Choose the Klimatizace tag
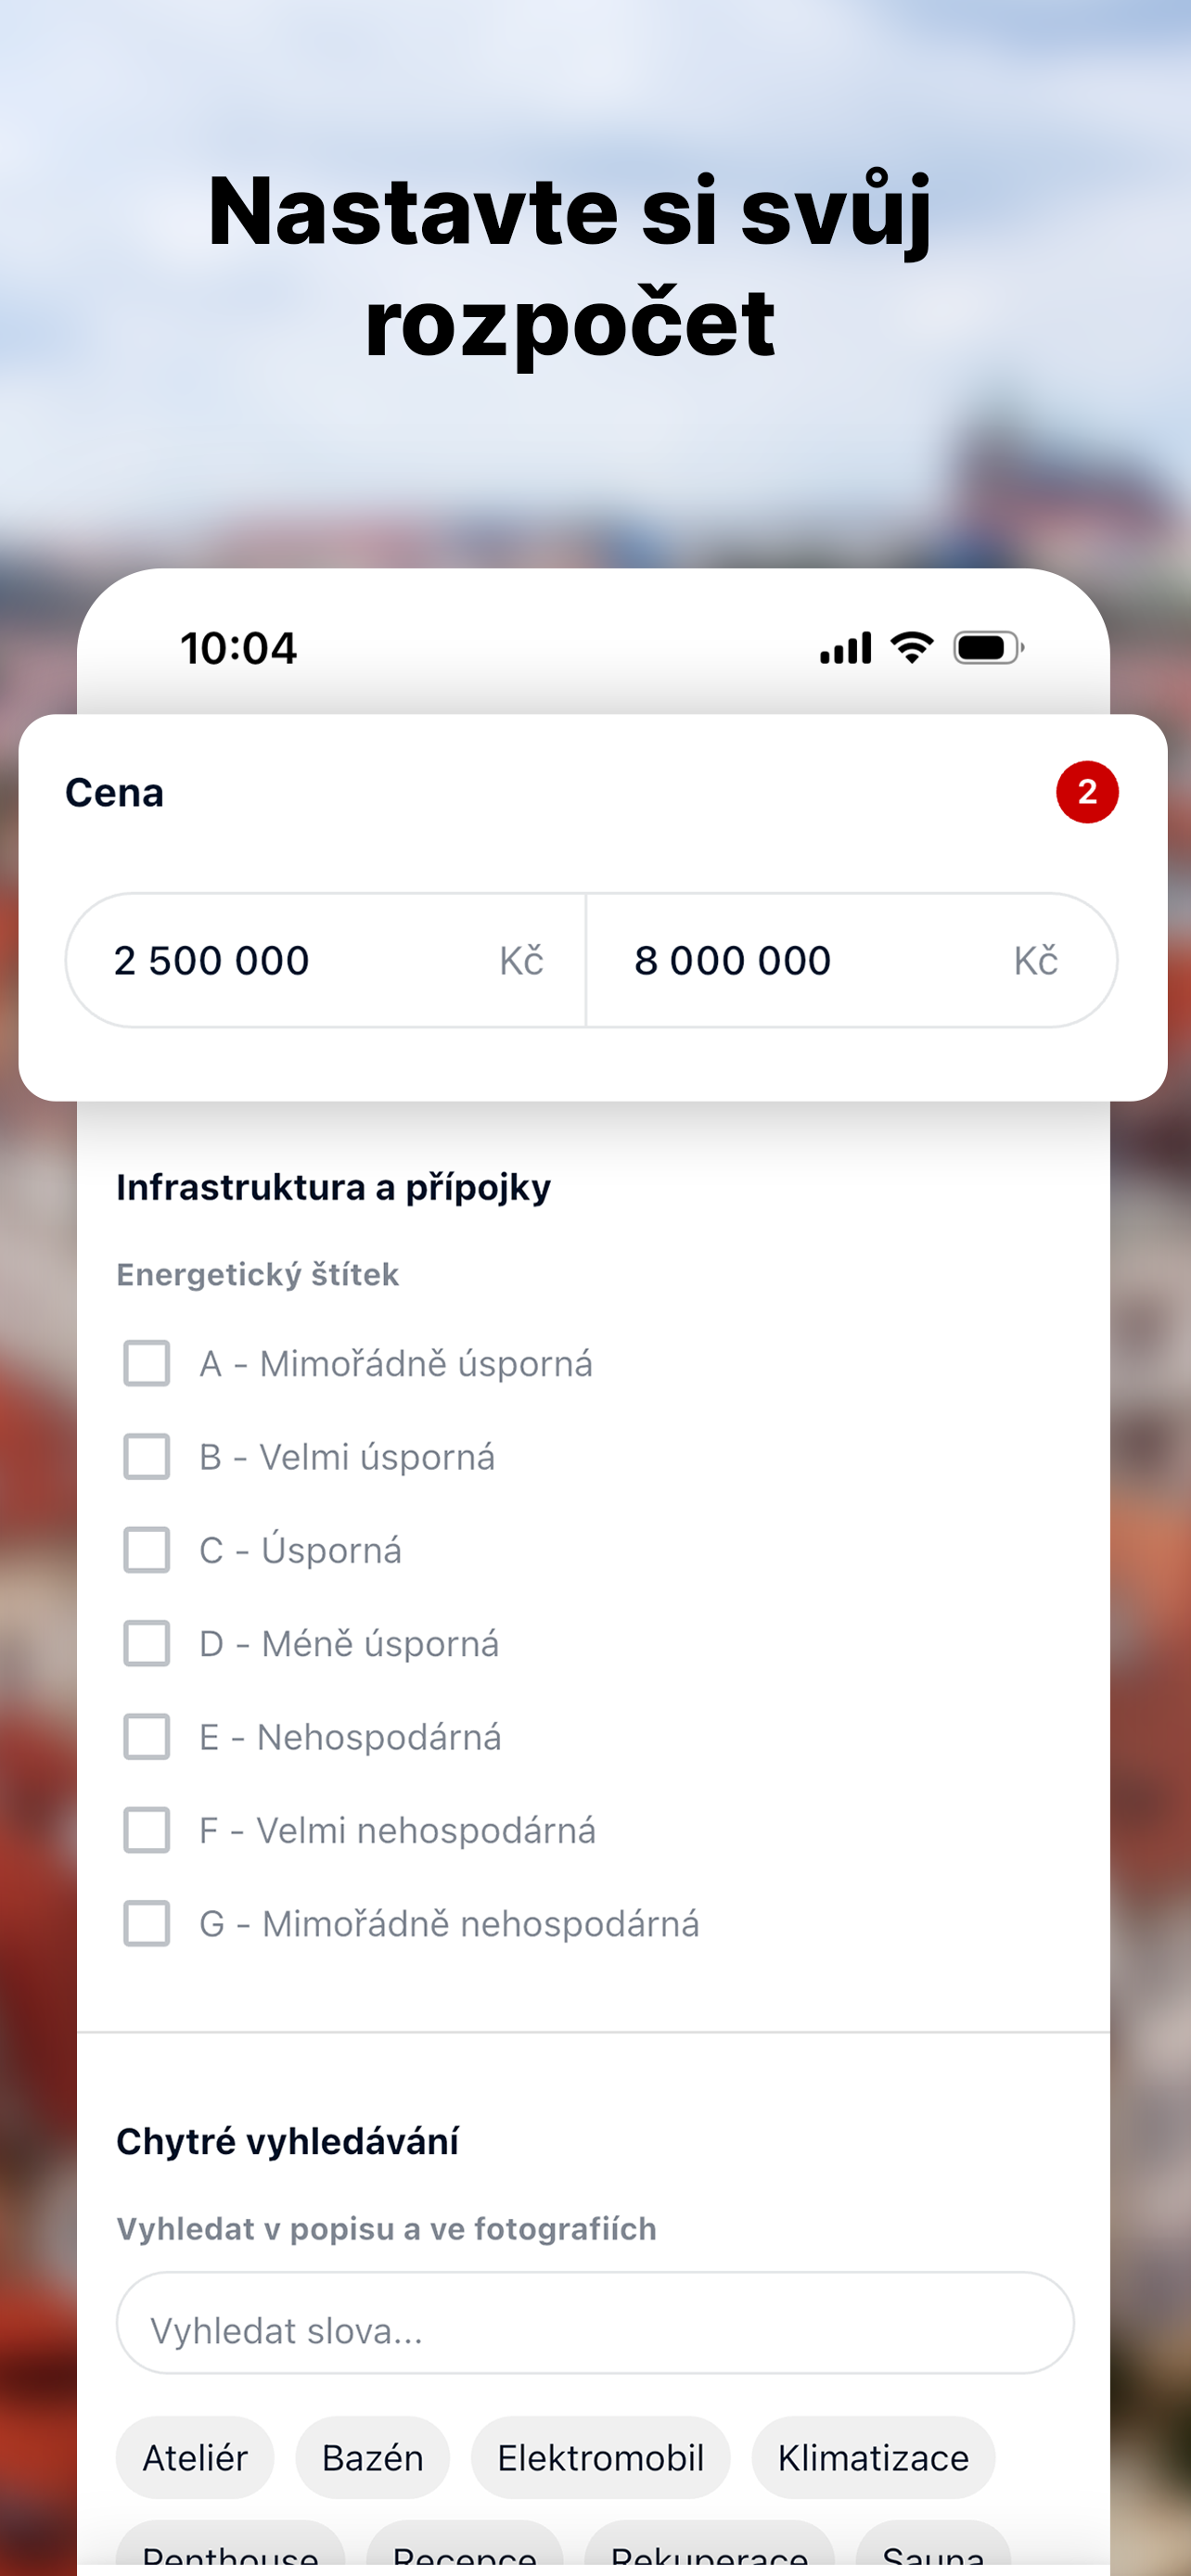 [x=873, y=2457]
